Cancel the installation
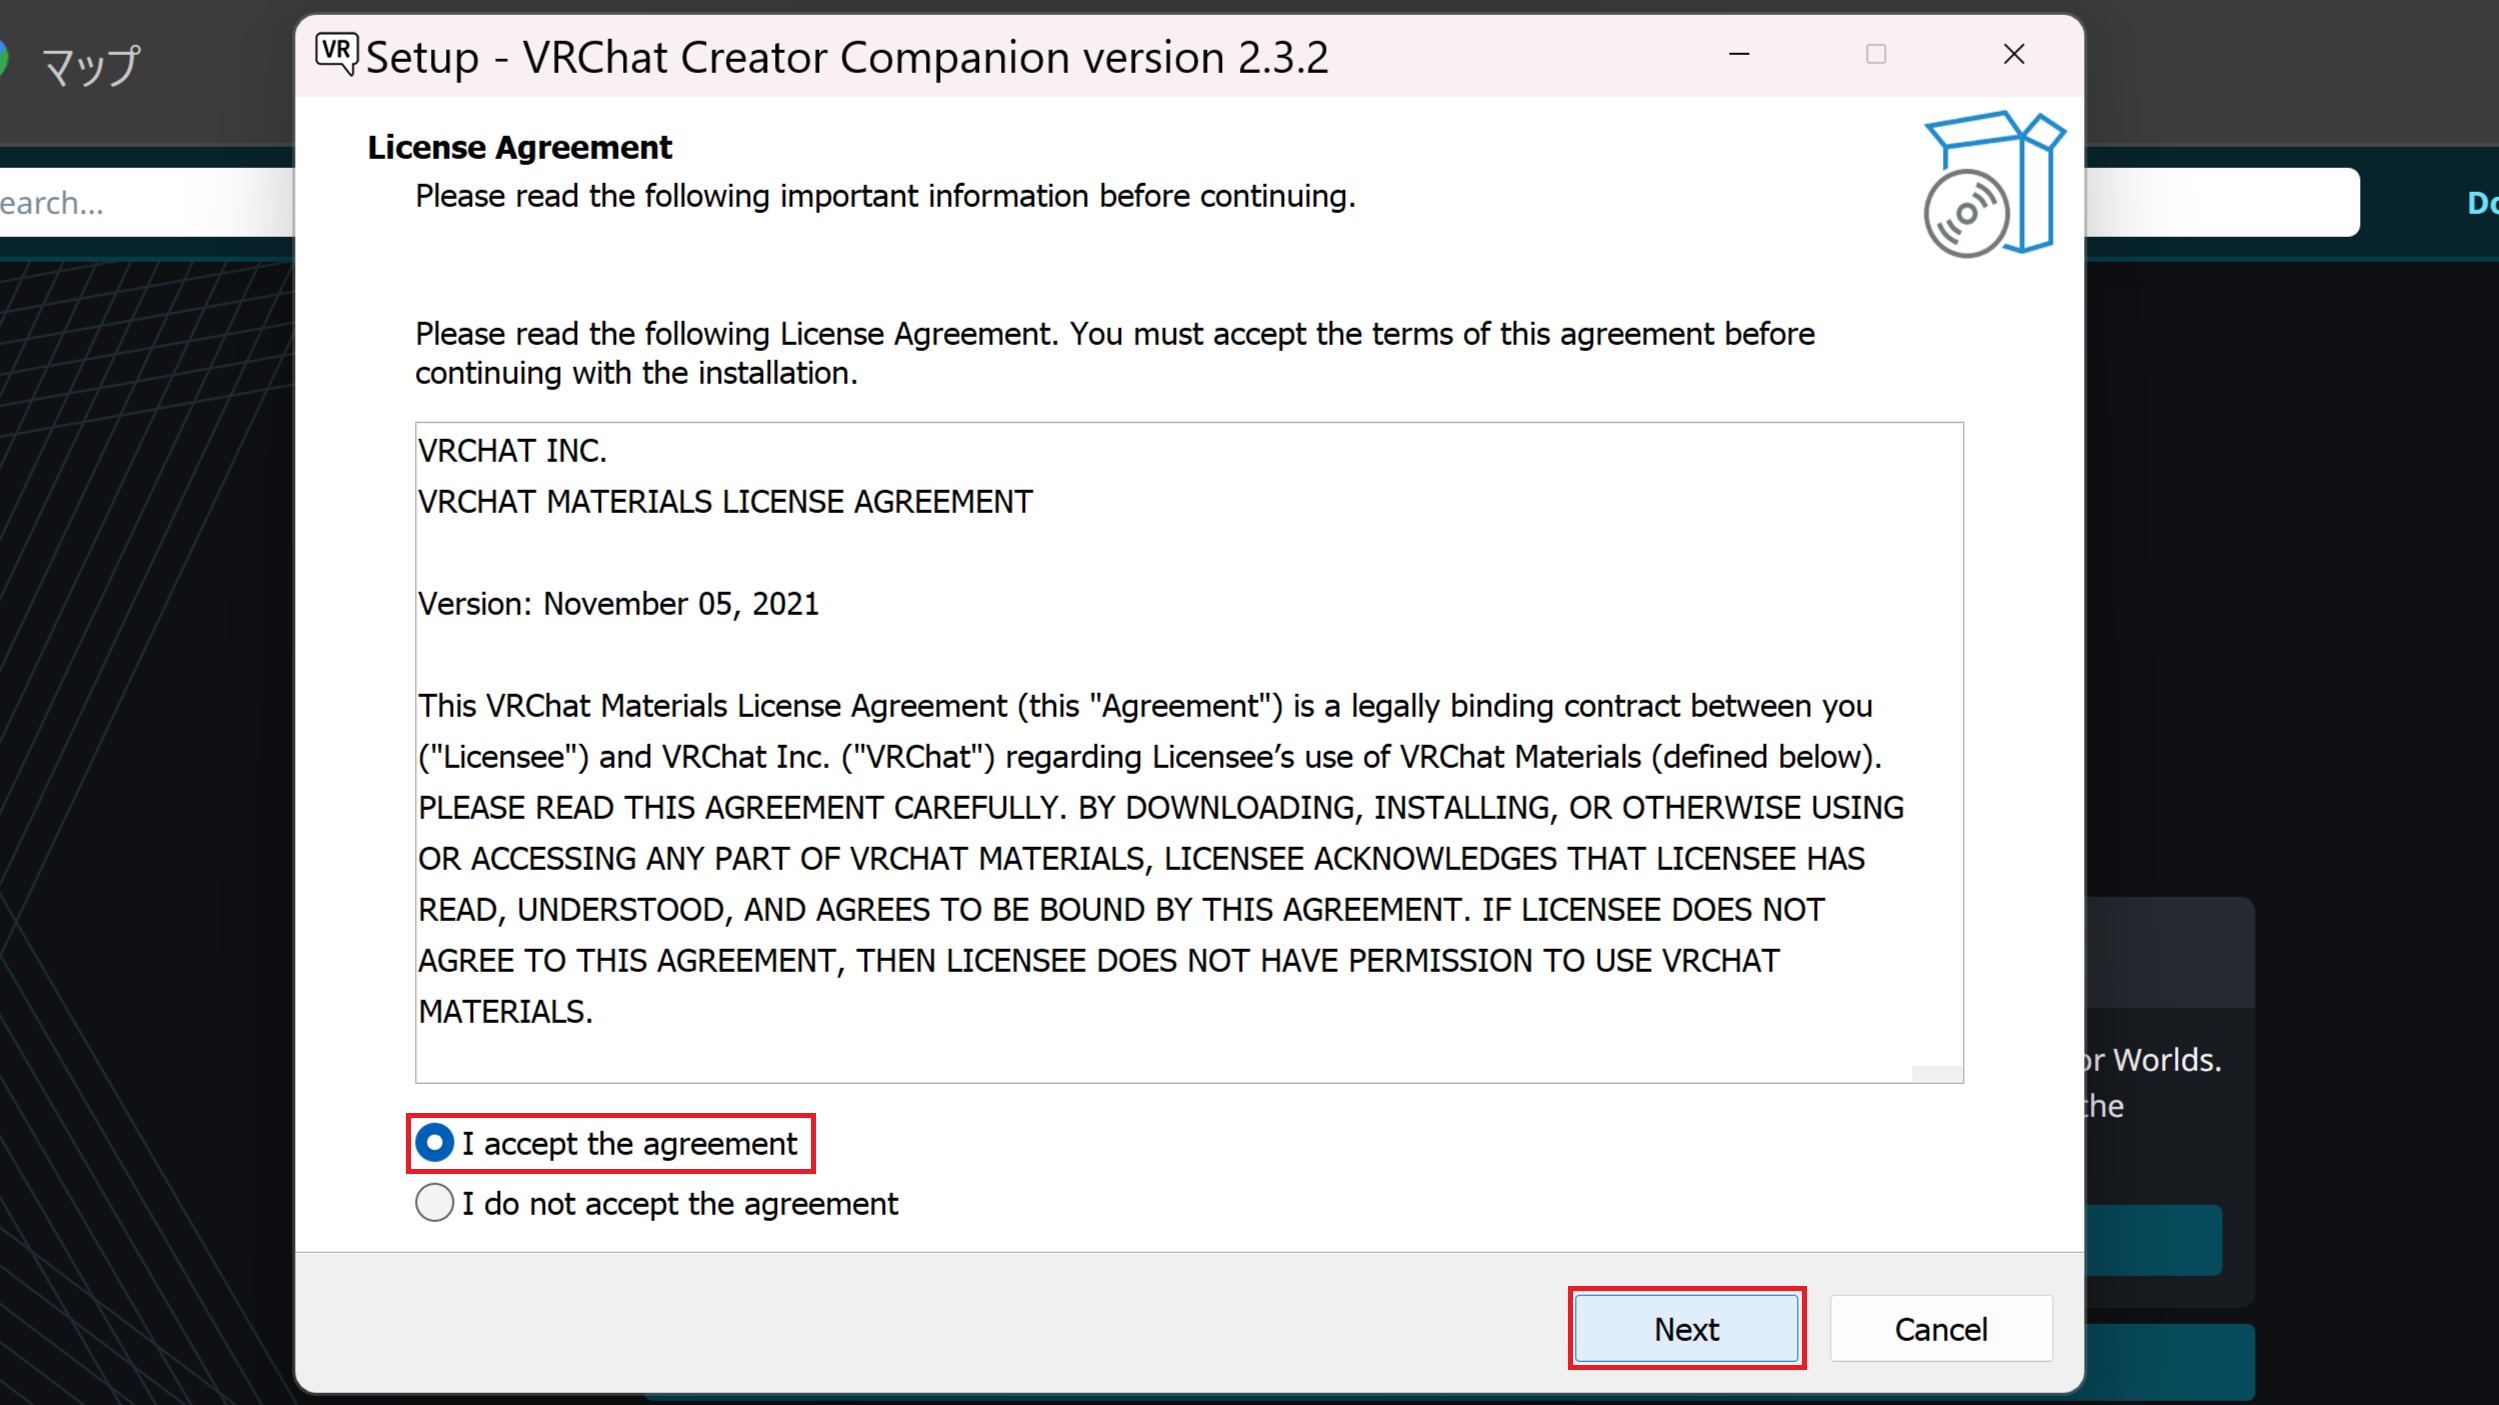Screen dimensions: 2499x1405 1940,1329
